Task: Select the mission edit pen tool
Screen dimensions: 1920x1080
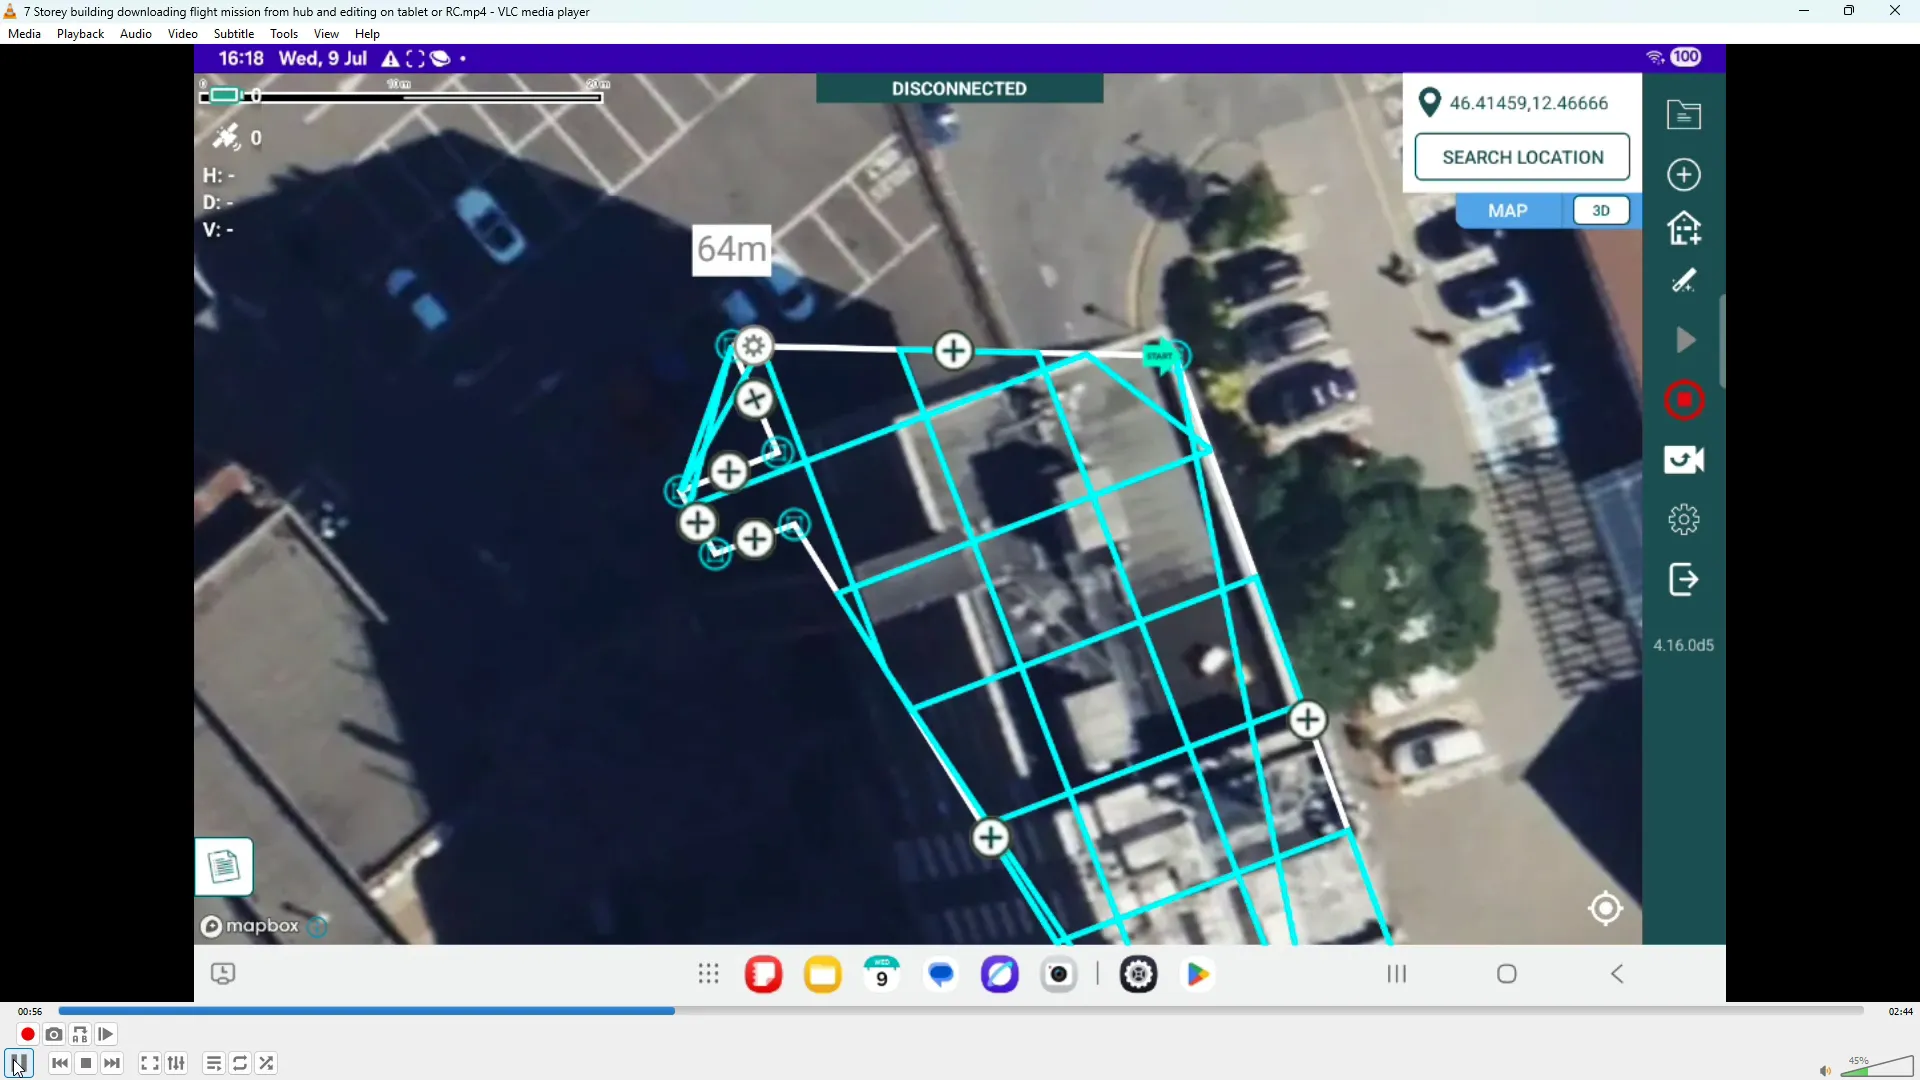Action: tap(1684, 281)
